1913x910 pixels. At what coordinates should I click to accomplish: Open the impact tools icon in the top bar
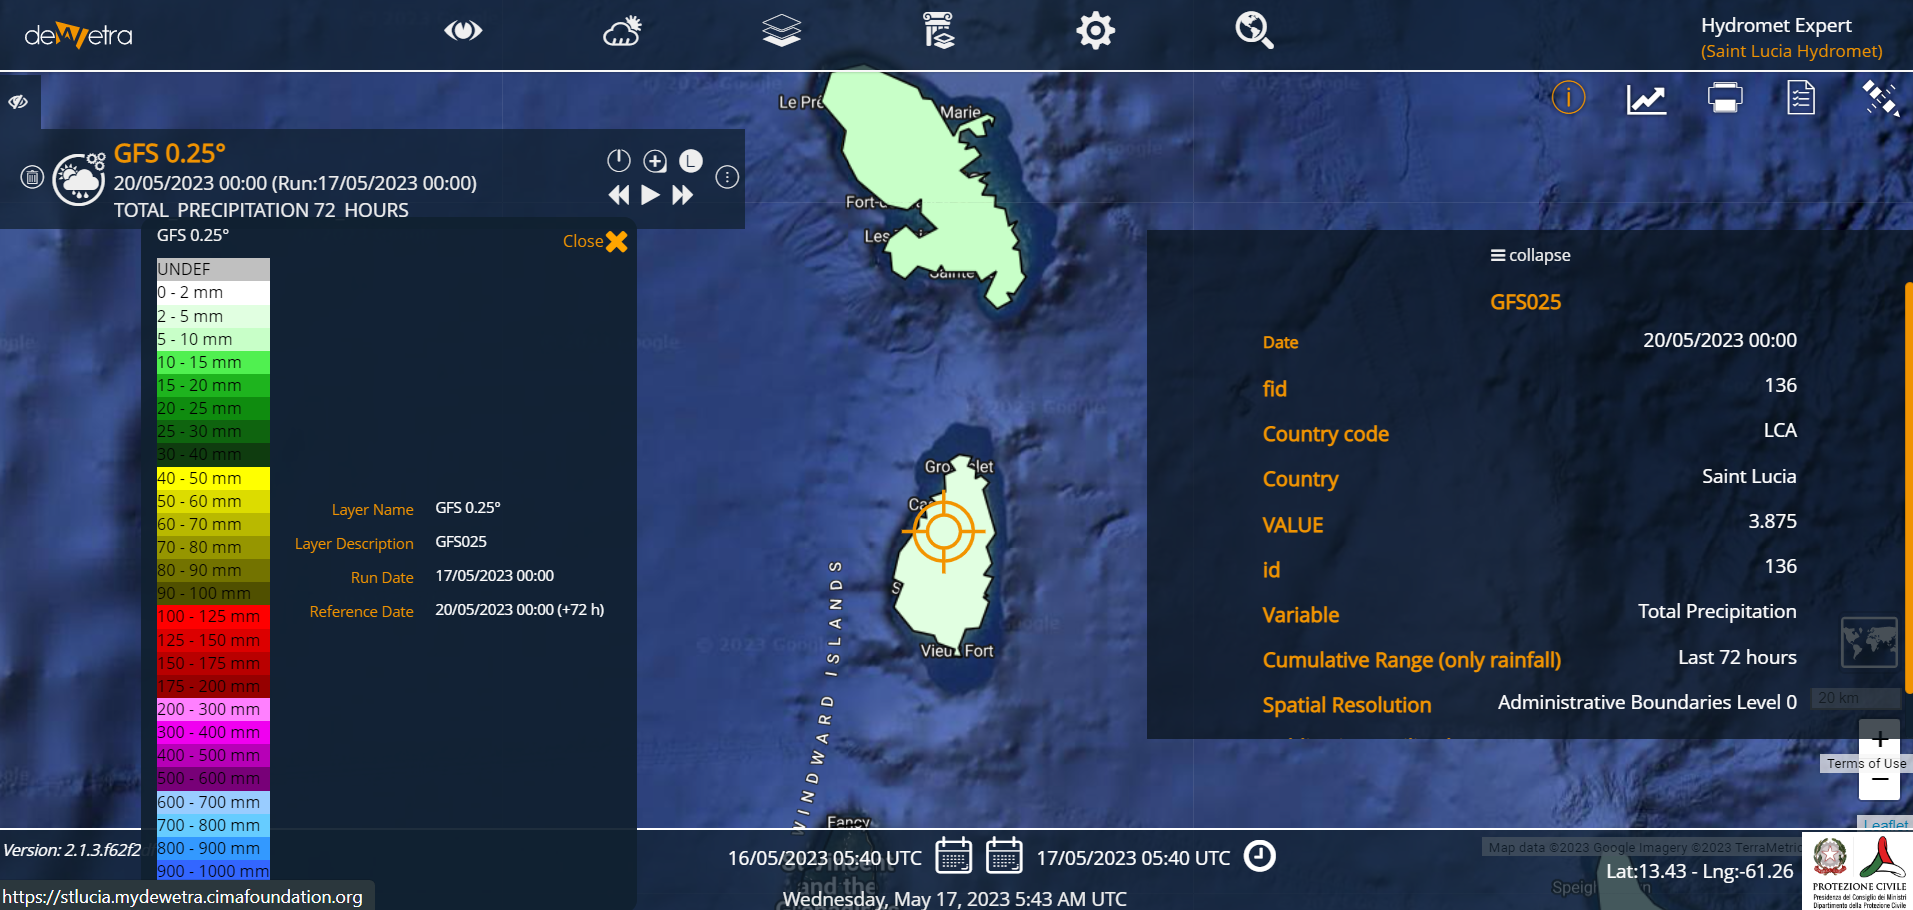(x=938, y=31)
